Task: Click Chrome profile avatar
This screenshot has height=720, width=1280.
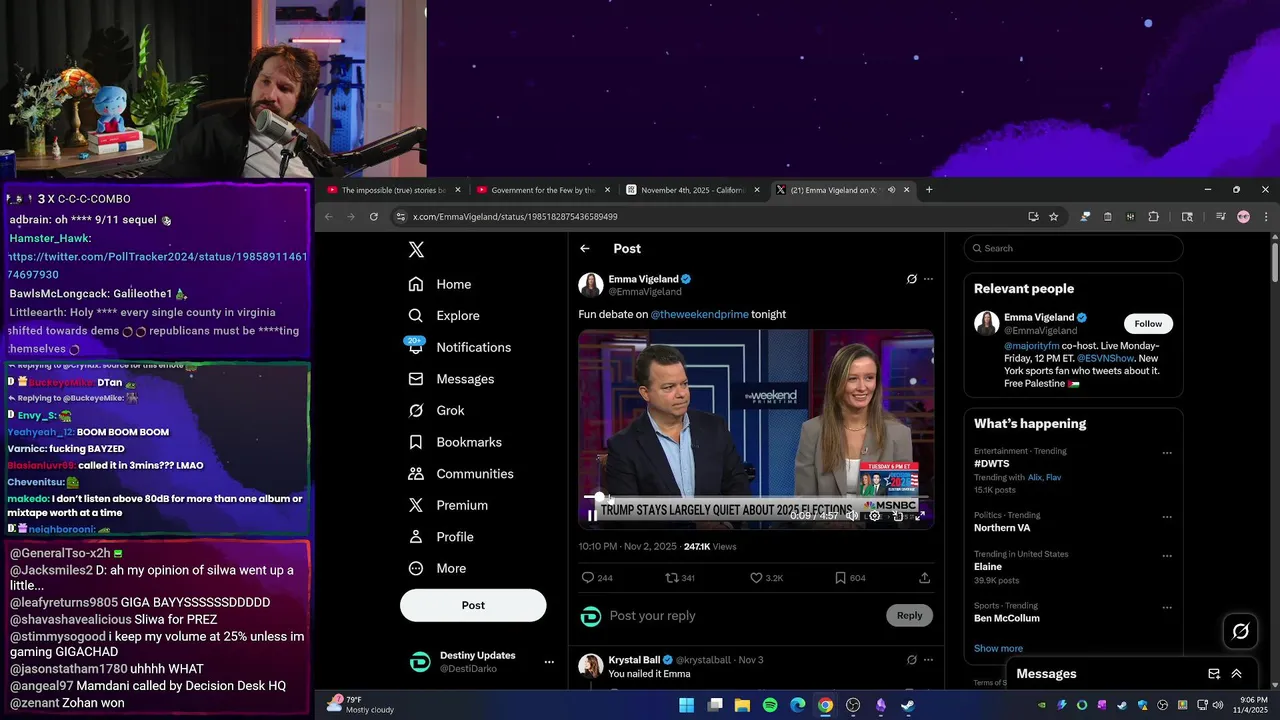Action: [x=1244, y=217]
